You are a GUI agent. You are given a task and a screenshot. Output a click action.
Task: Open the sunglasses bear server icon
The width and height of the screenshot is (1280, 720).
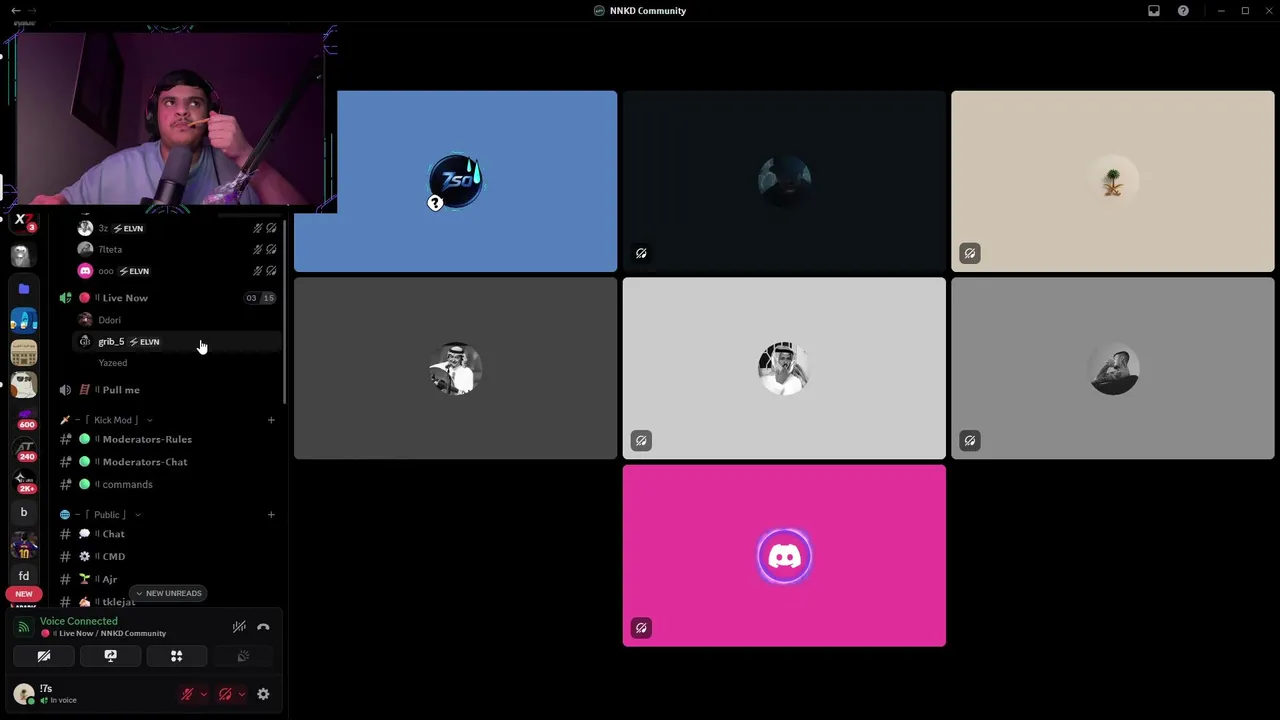pyautogui.click(x=24, y=384)
